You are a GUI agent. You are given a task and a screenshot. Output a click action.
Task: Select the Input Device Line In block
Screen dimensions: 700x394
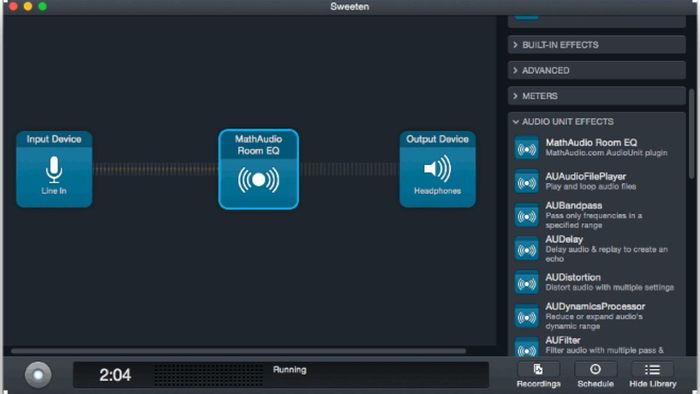pyautogui.click(x=54, y=169)
